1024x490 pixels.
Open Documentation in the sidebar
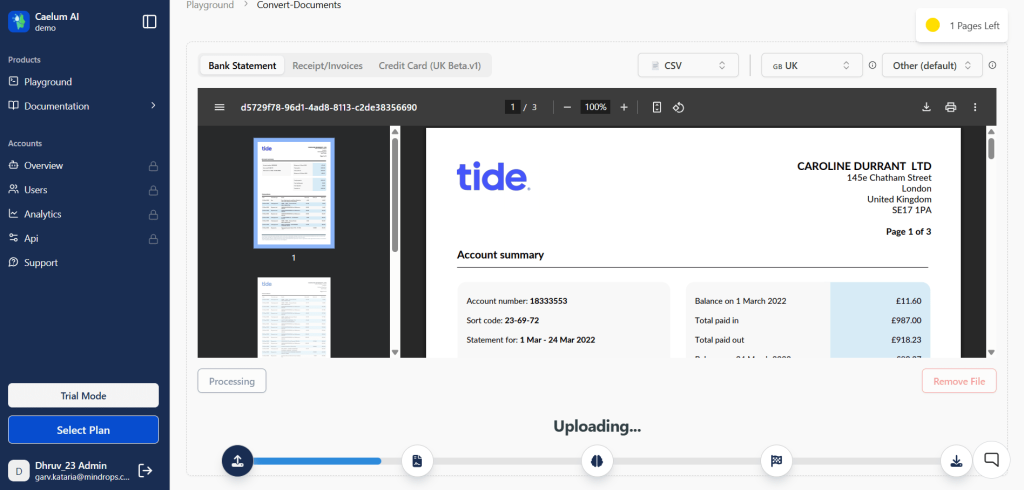[x=56, y=106]
